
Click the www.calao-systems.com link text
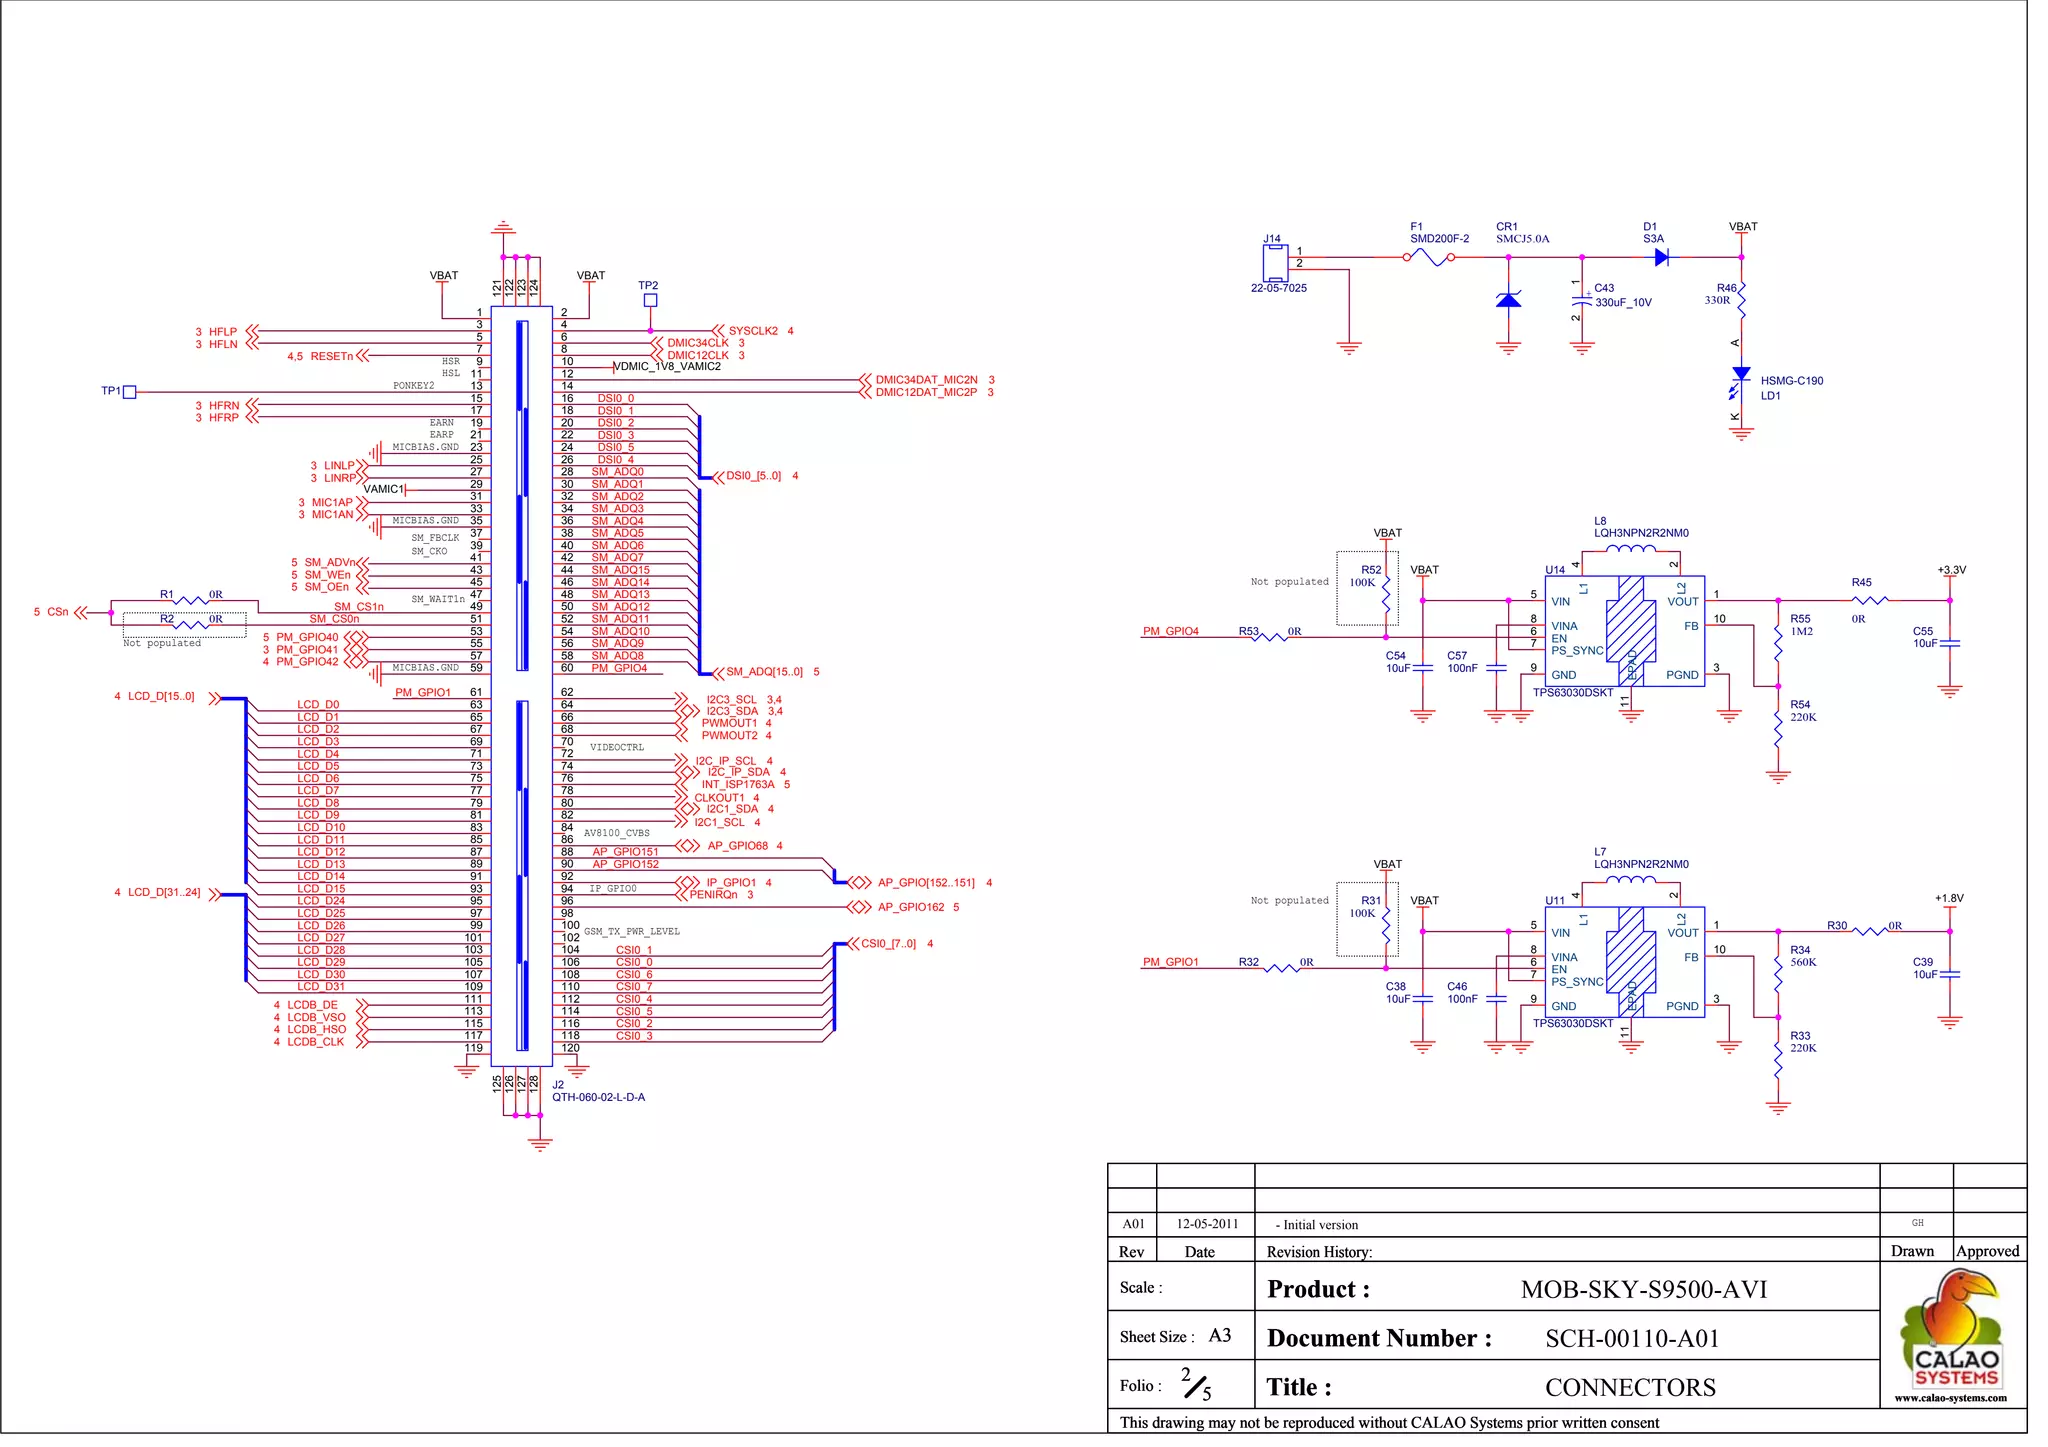1950,1398
